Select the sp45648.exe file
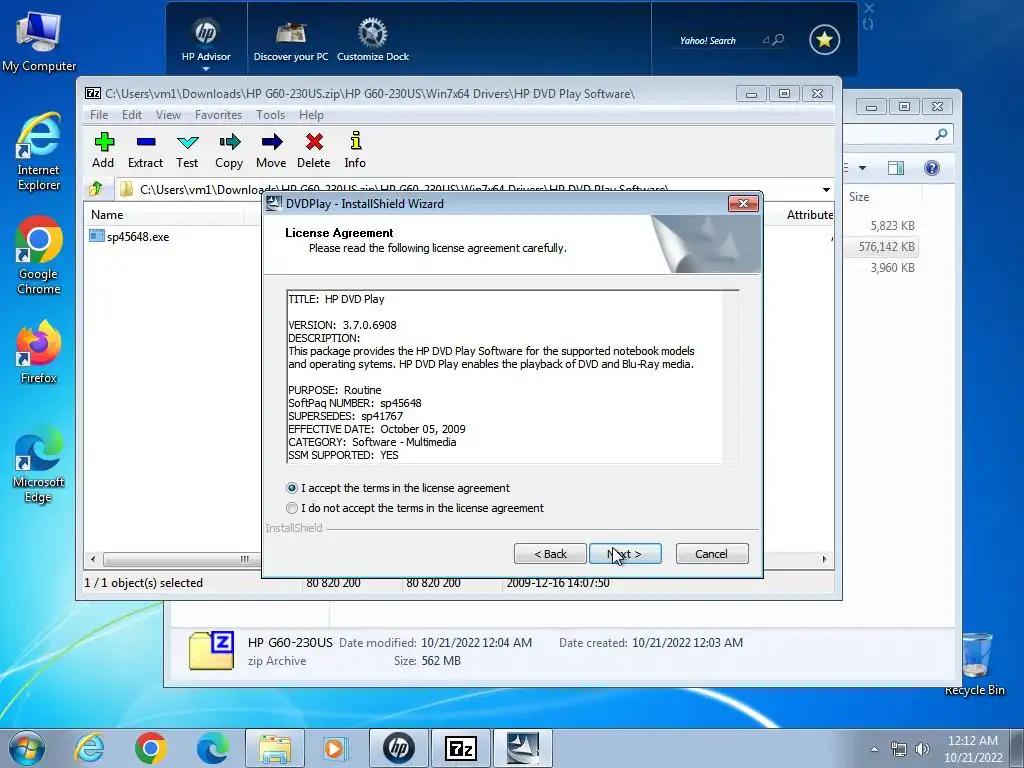 click(129, 236)
